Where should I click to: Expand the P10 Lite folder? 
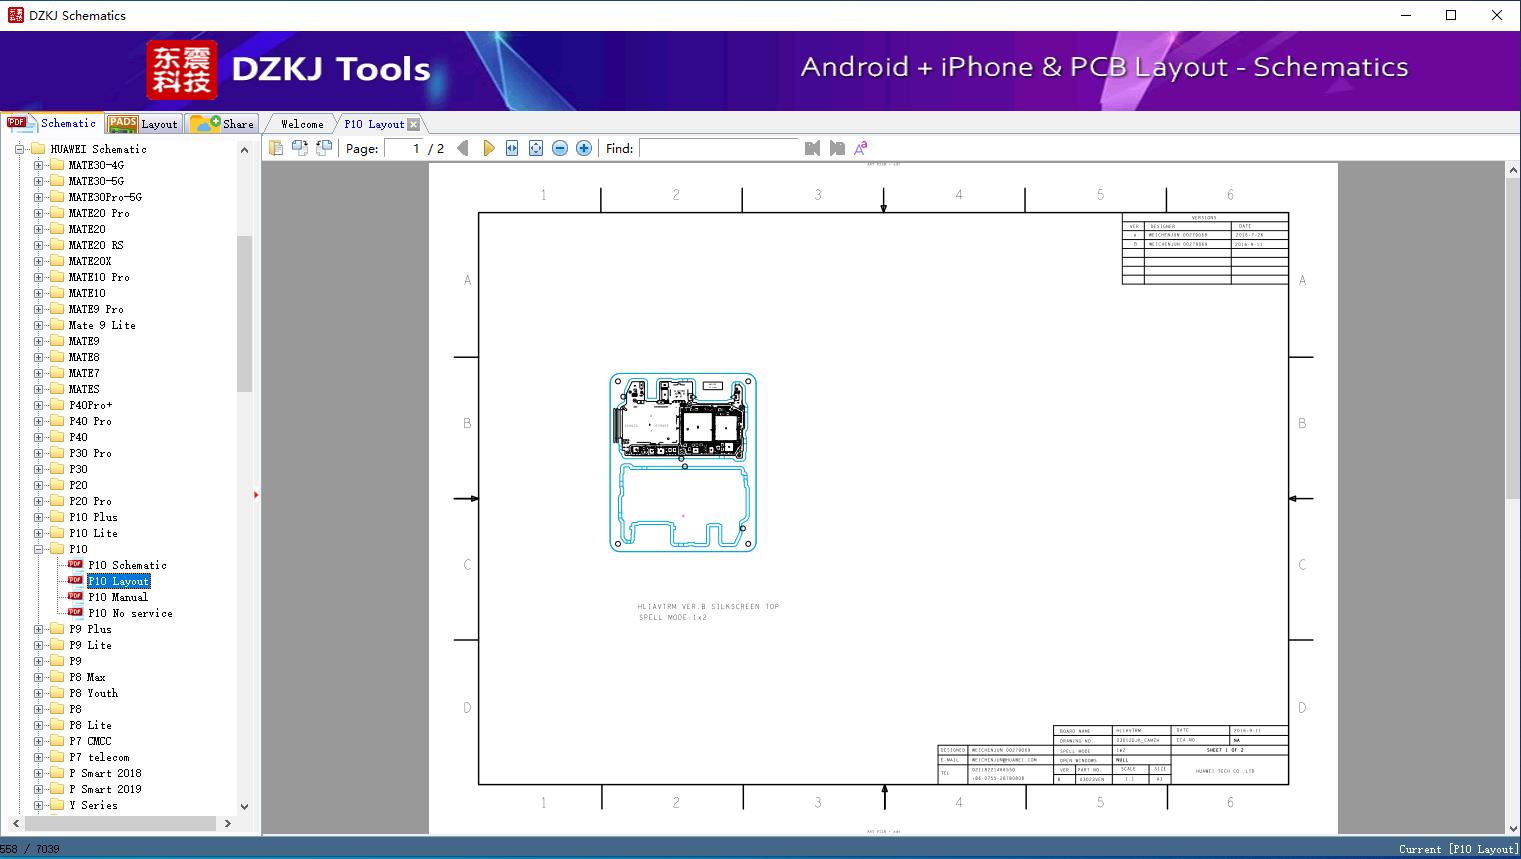click(x=38, y=533)
